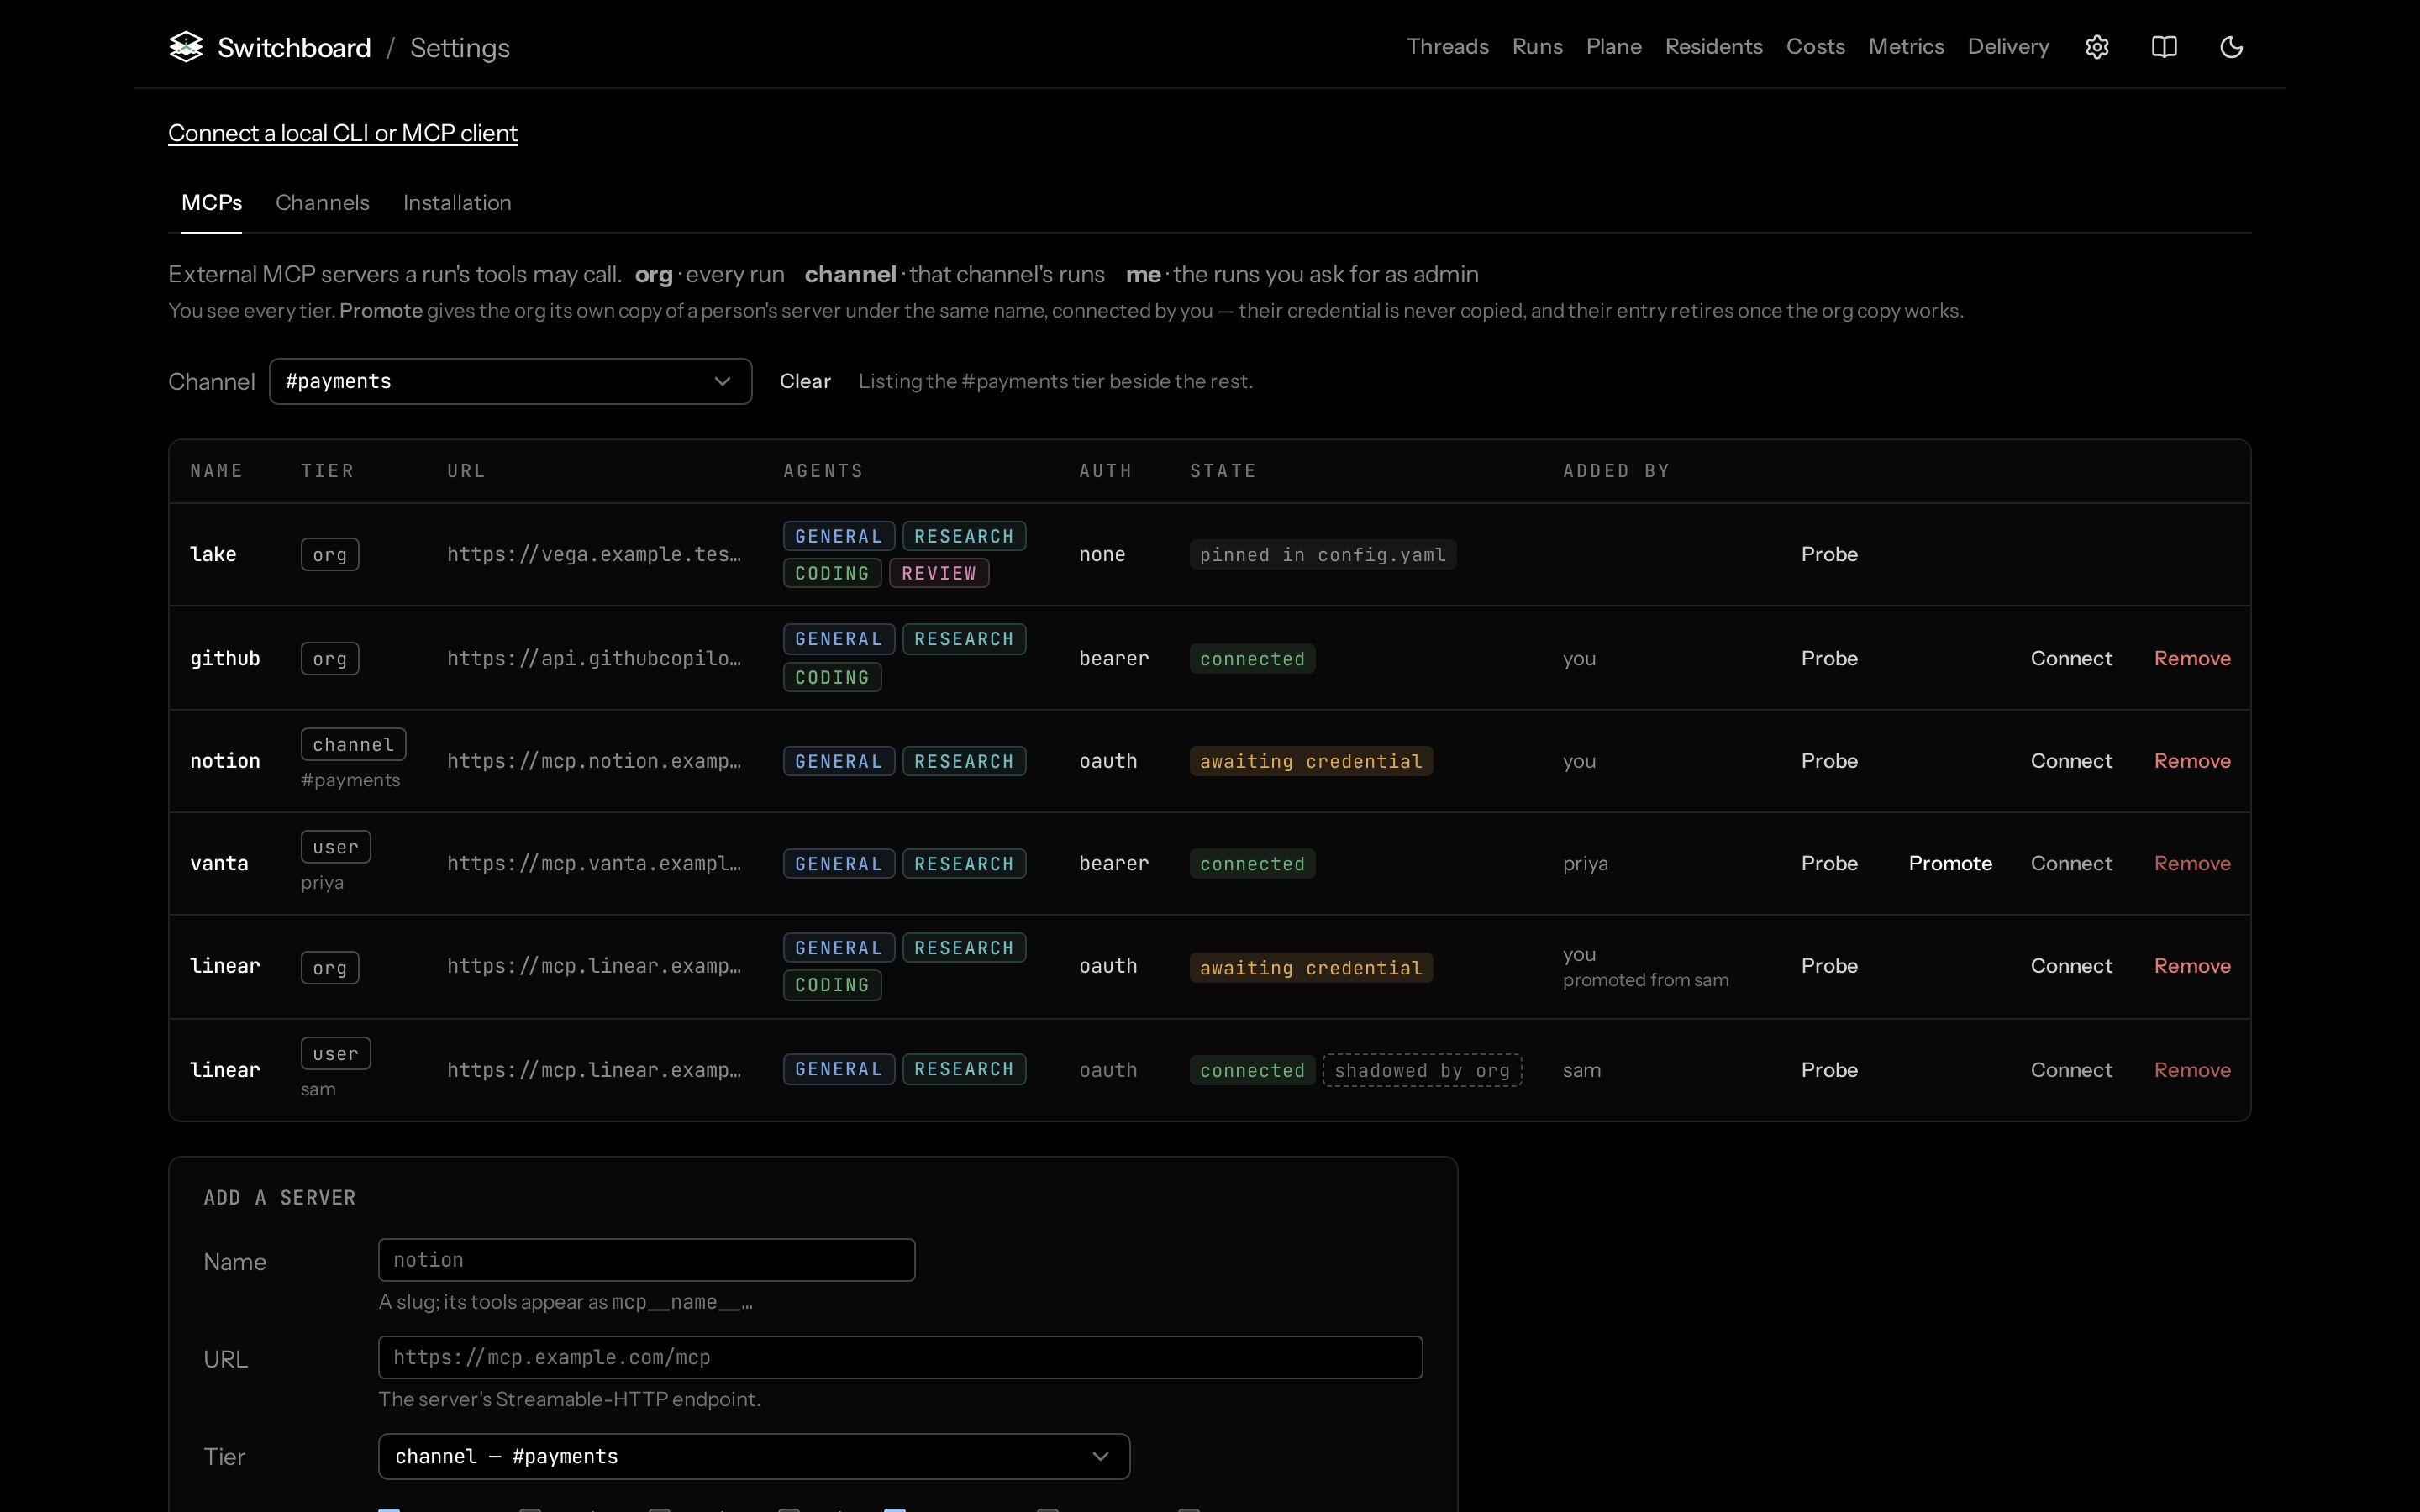Open the Delivery page
Image resolution: width=2420 pixels, height=1512 pixels.
[2008, 47]
